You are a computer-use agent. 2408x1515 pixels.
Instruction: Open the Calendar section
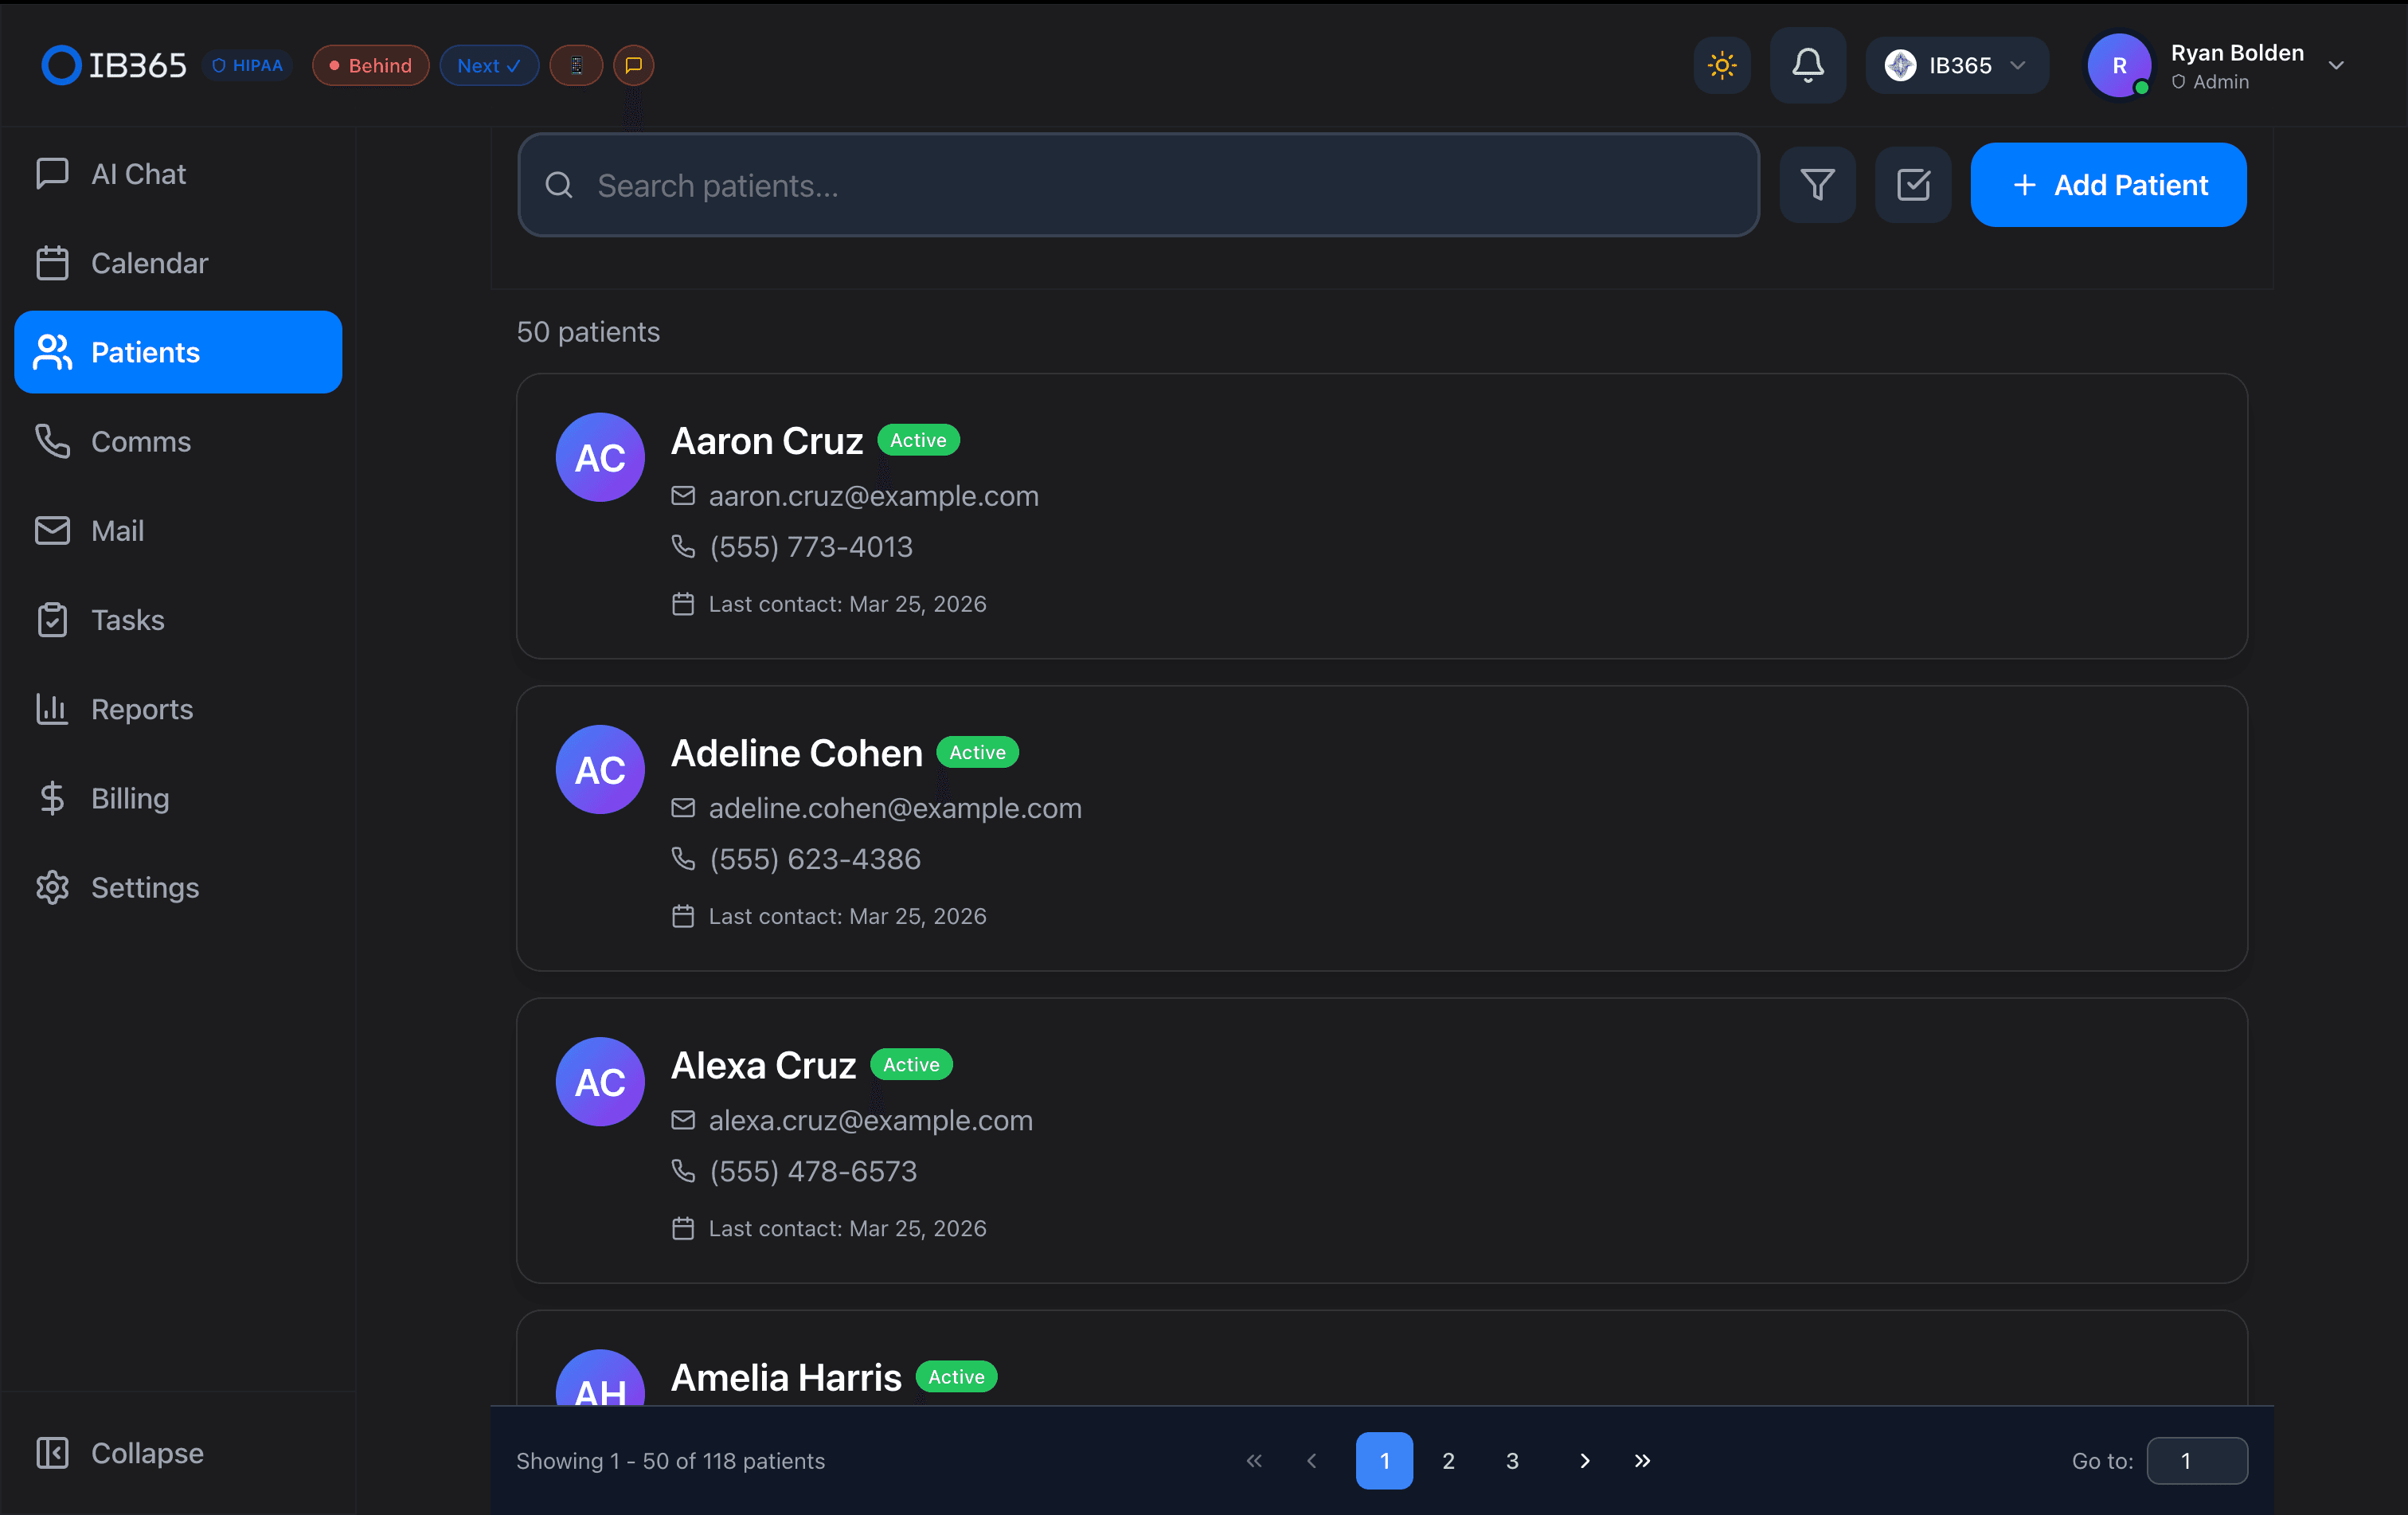[x=149, y=263]
